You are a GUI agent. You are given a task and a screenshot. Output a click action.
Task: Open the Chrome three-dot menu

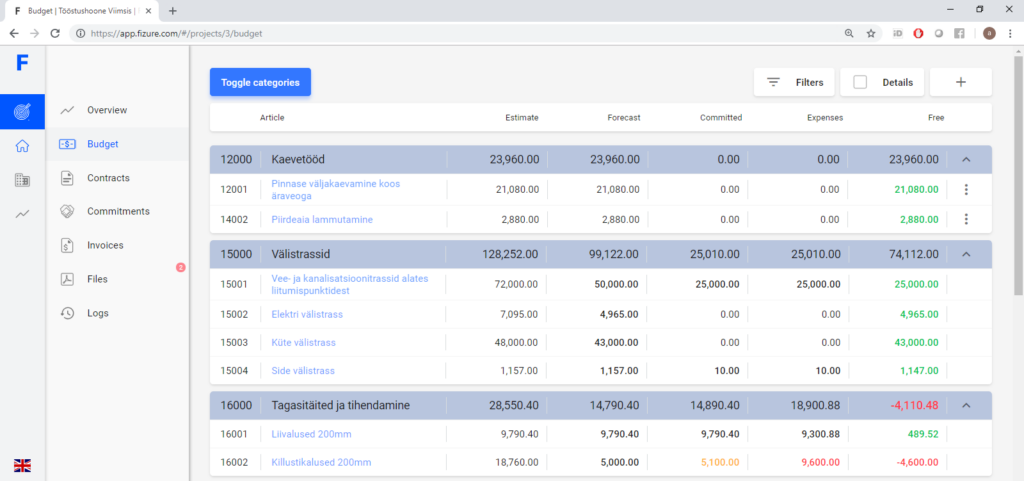click(1010, 33)
